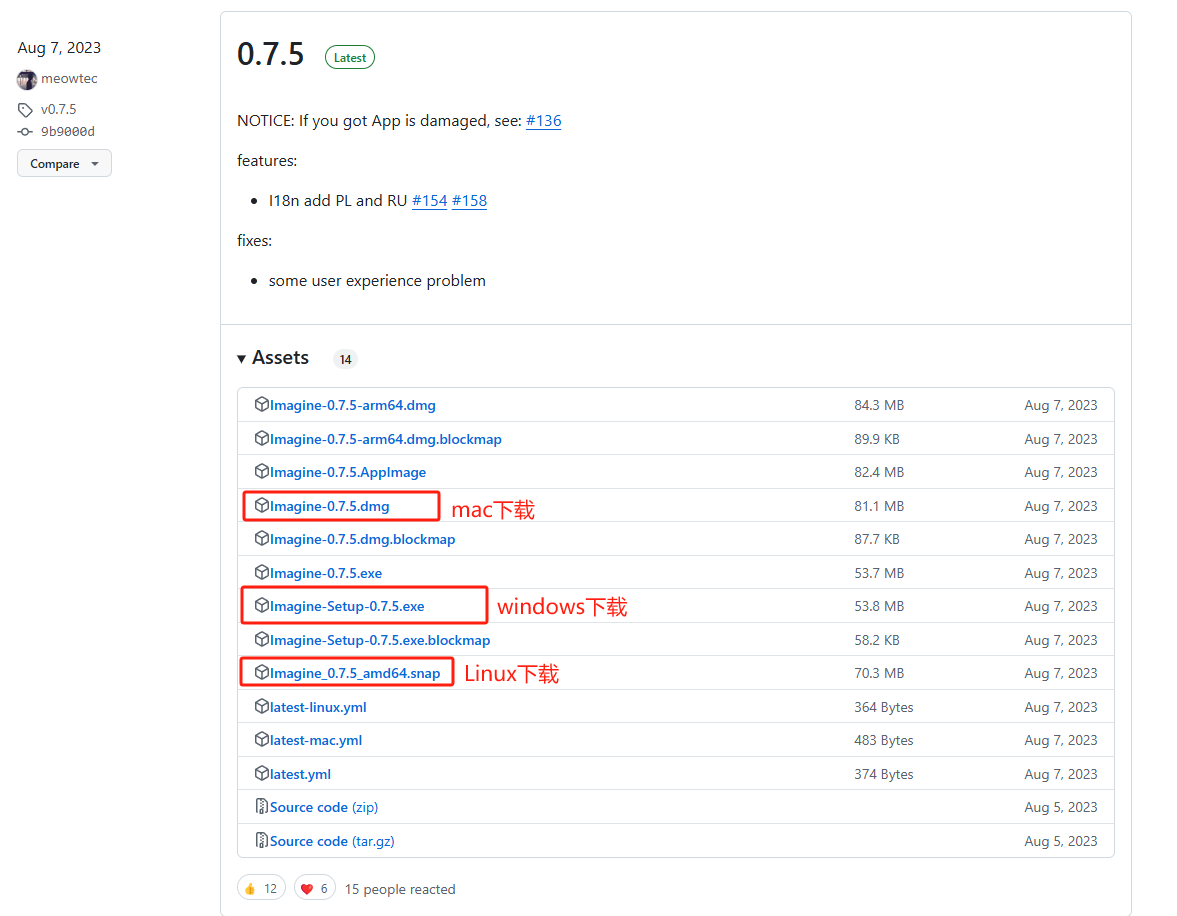Screen dimensions: 1177x916
Task: Open the Compare dropdown
Action: 65,164
